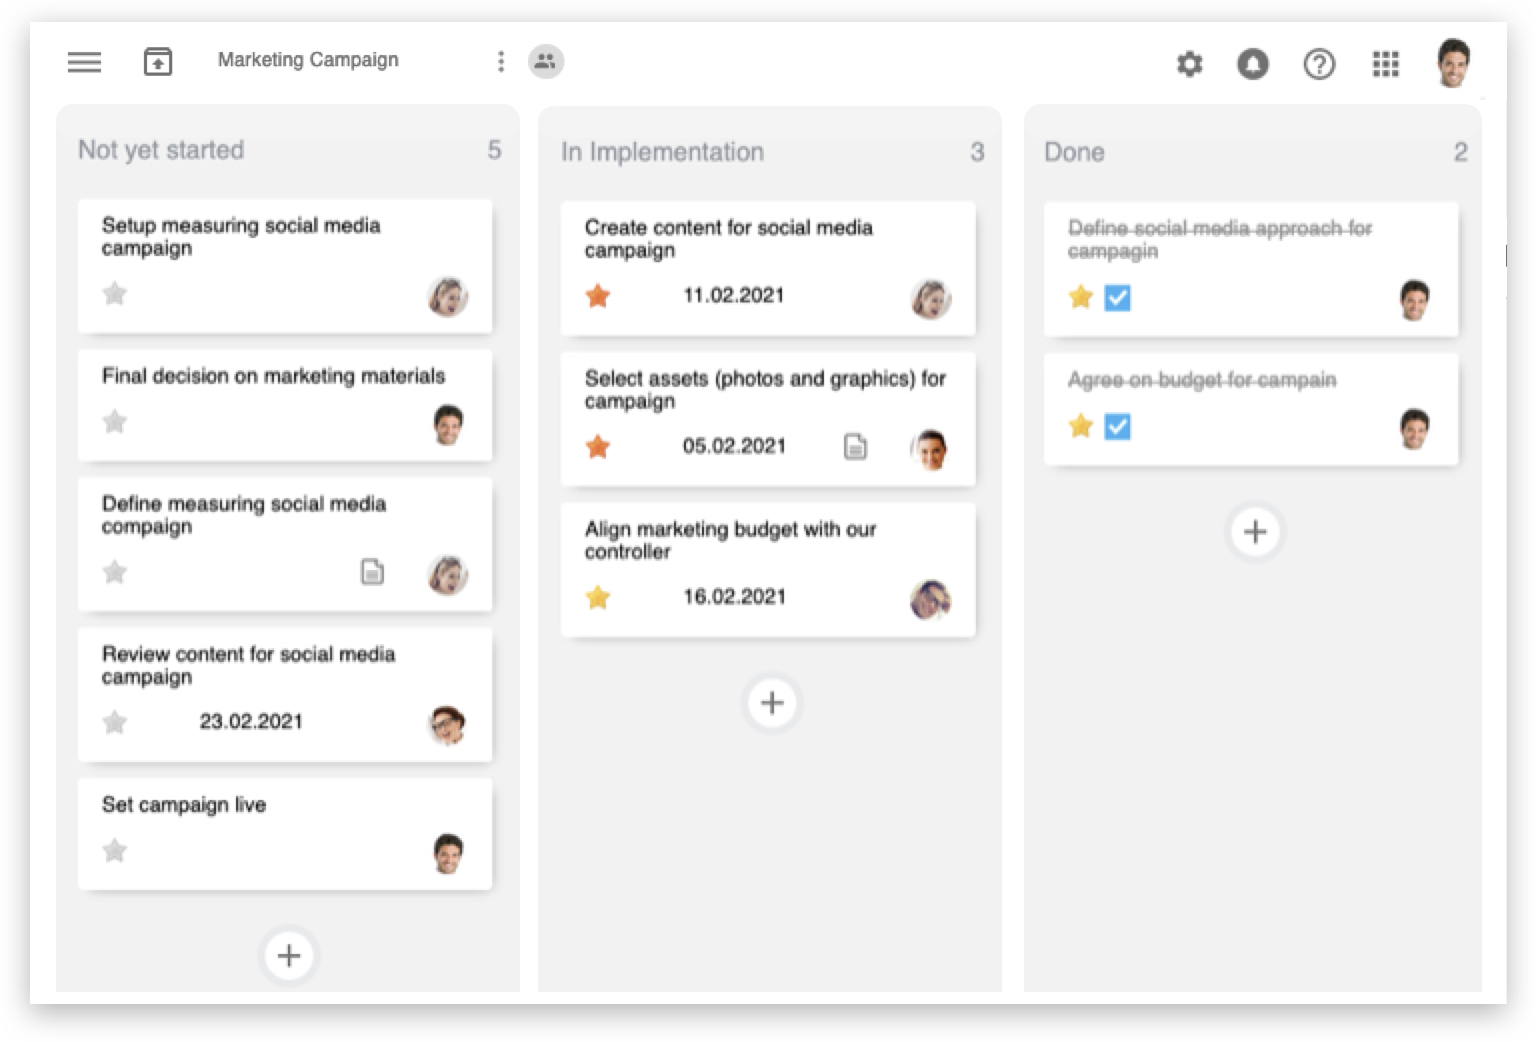Screen dimensions: 1536x1042
Task: Open the apps grid launcher
Action: point(1385,65)
